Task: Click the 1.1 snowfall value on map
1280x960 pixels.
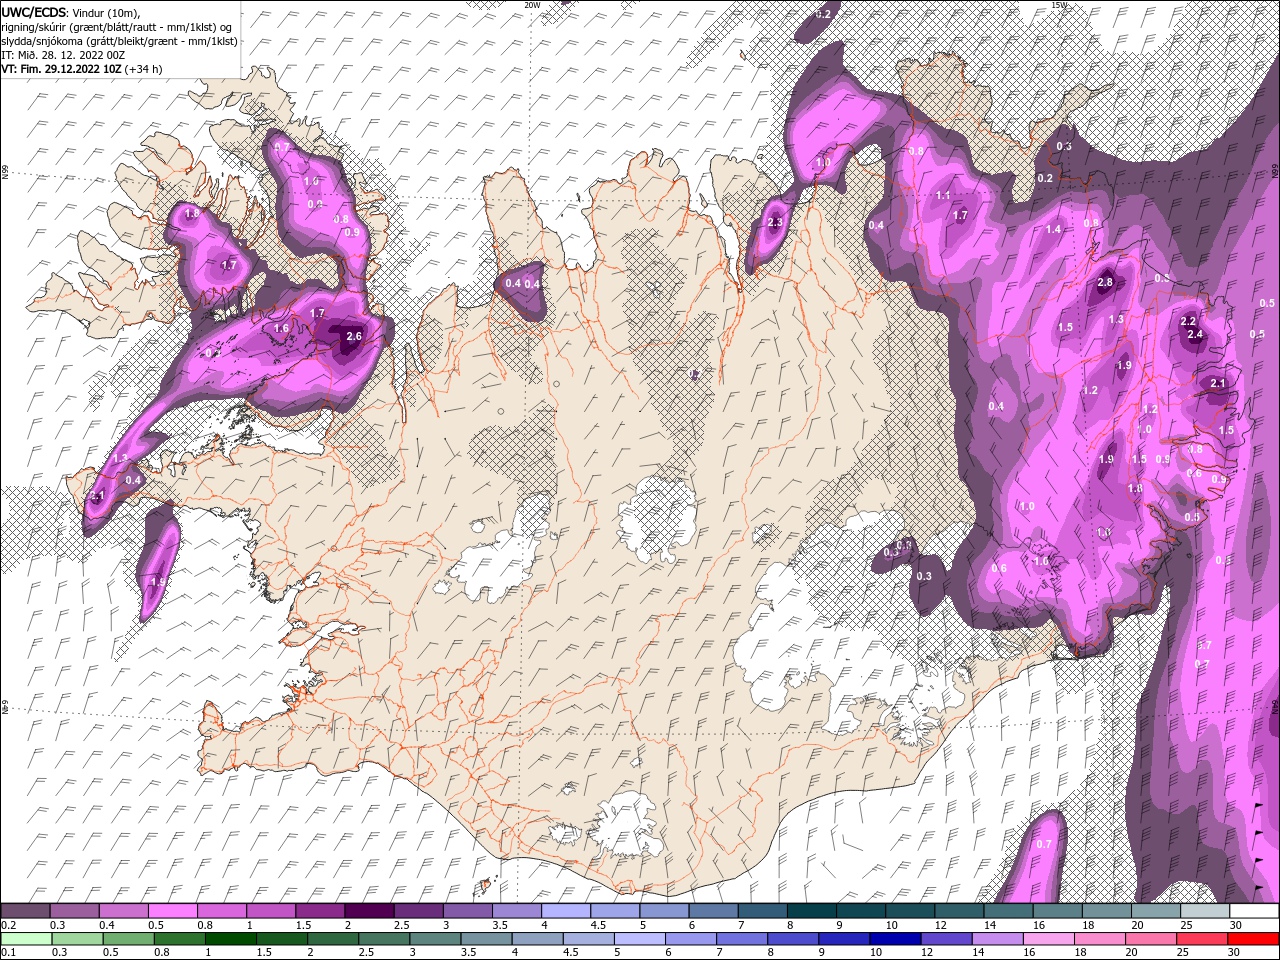Action: (x=943, y=196)
